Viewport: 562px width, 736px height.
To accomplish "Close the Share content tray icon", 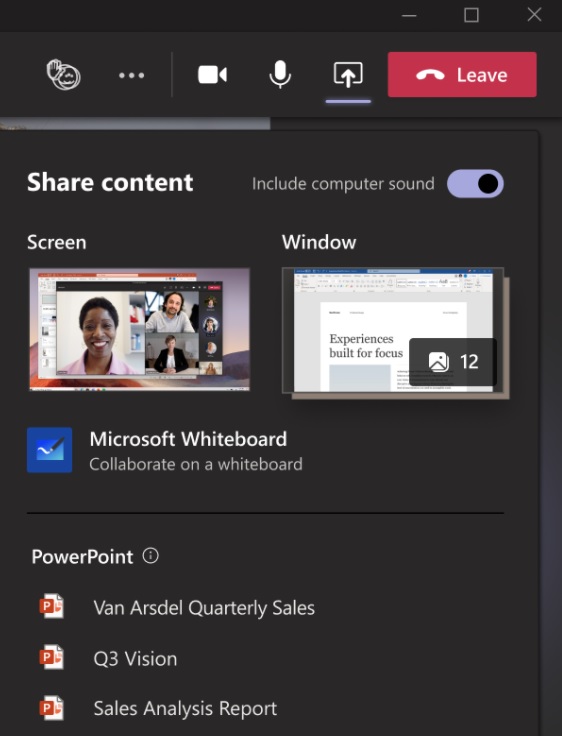I will (348, 75).
